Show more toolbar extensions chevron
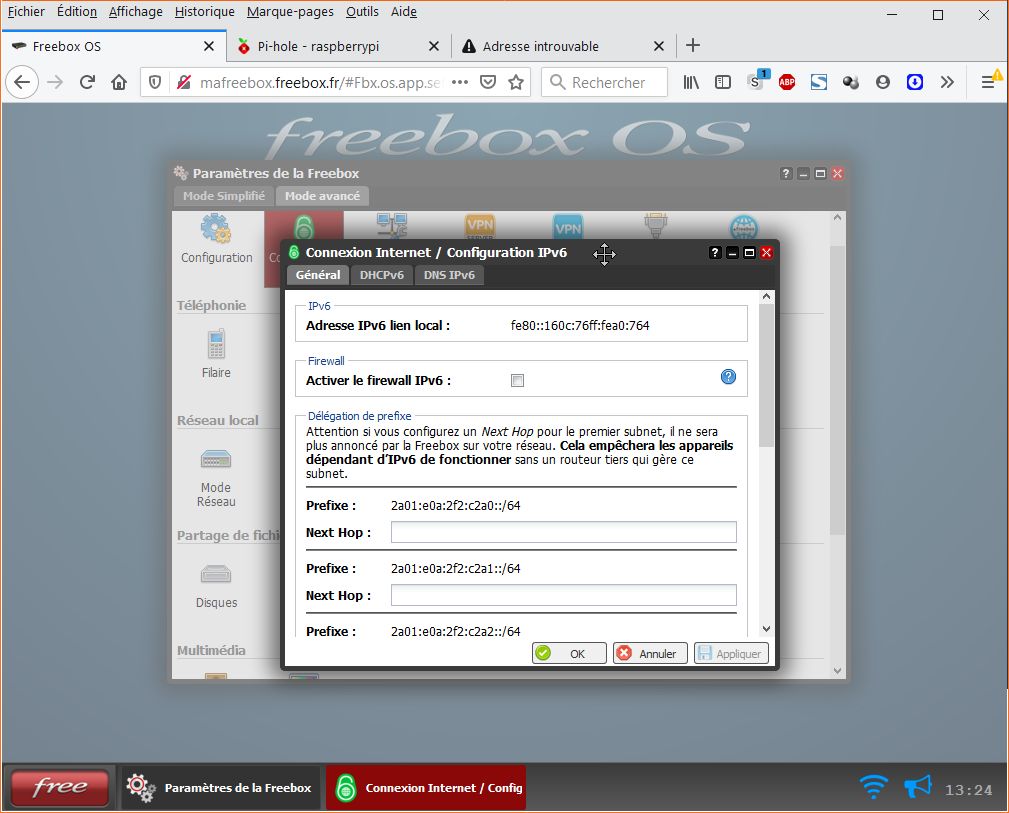This screenshot has height=813, width=1009. pyautogui.click(x=947, y=82)
